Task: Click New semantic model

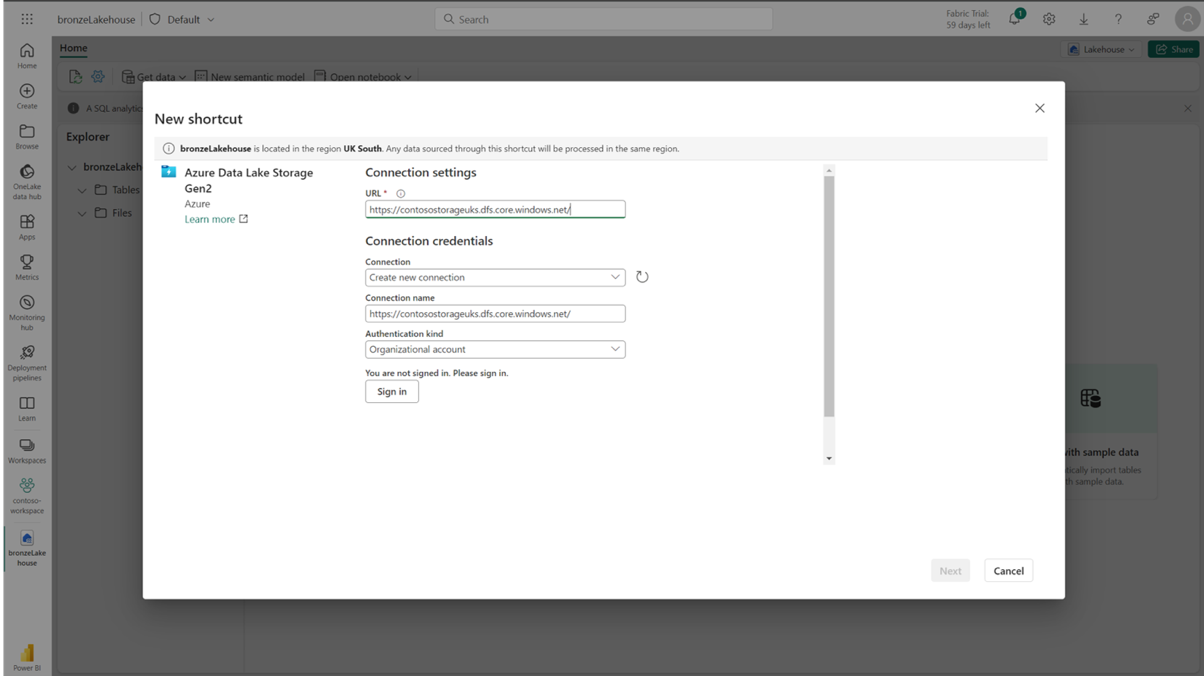Action: [250, 77]
